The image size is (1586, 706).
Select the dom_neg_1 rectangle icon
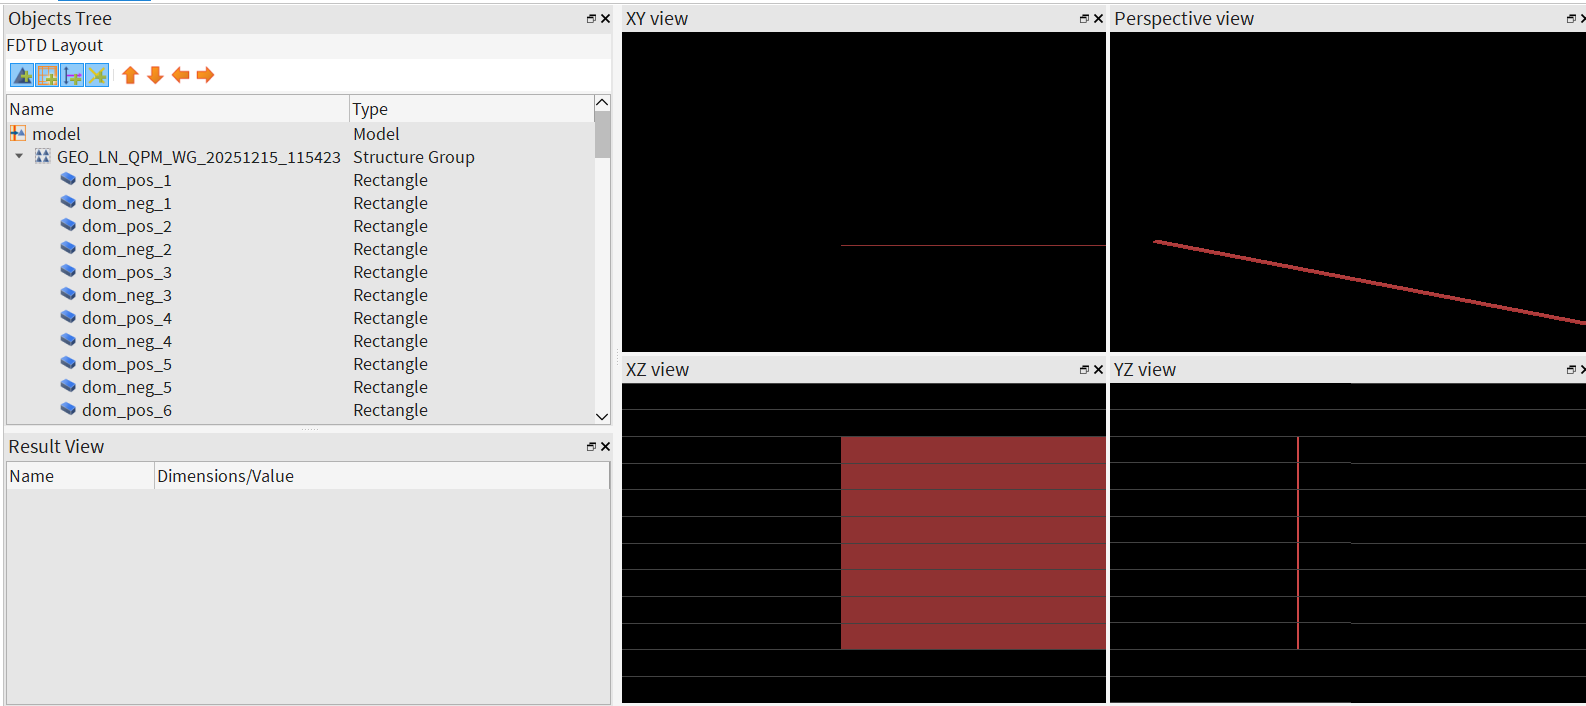point(68,202)
